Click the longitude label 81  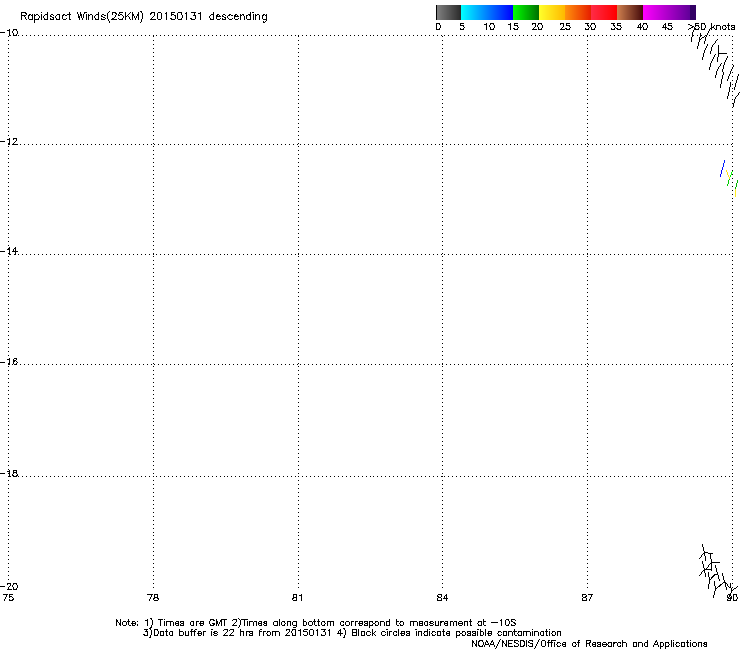tap(297, 598)
